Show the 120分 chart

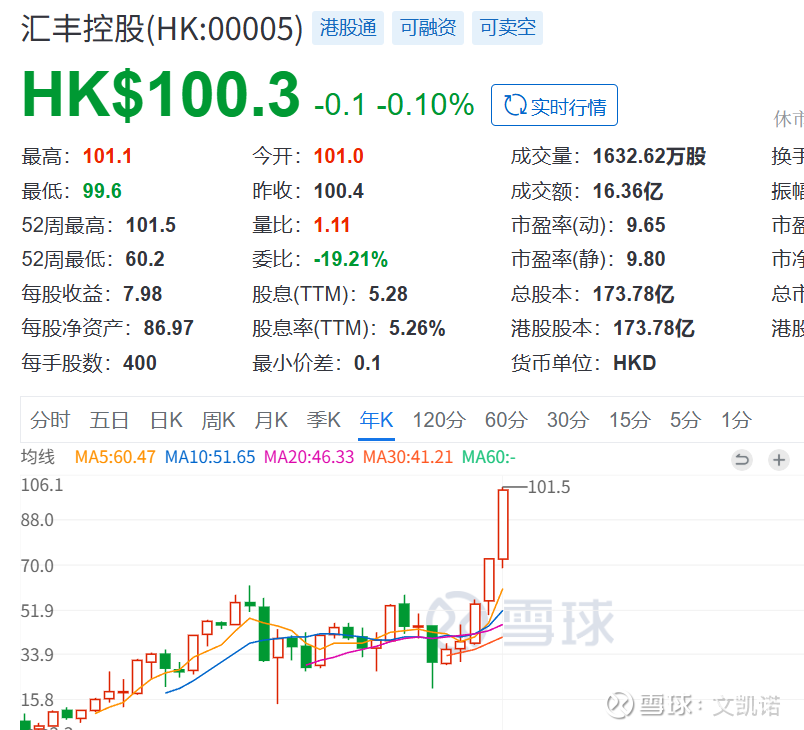439,420
